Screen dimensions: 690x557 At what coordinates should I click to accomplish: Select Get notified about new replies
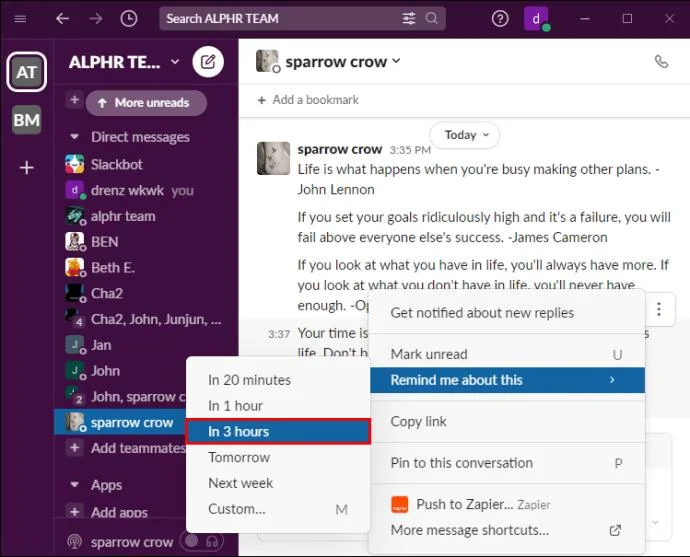pyautogui.click(x=507, y=313)
